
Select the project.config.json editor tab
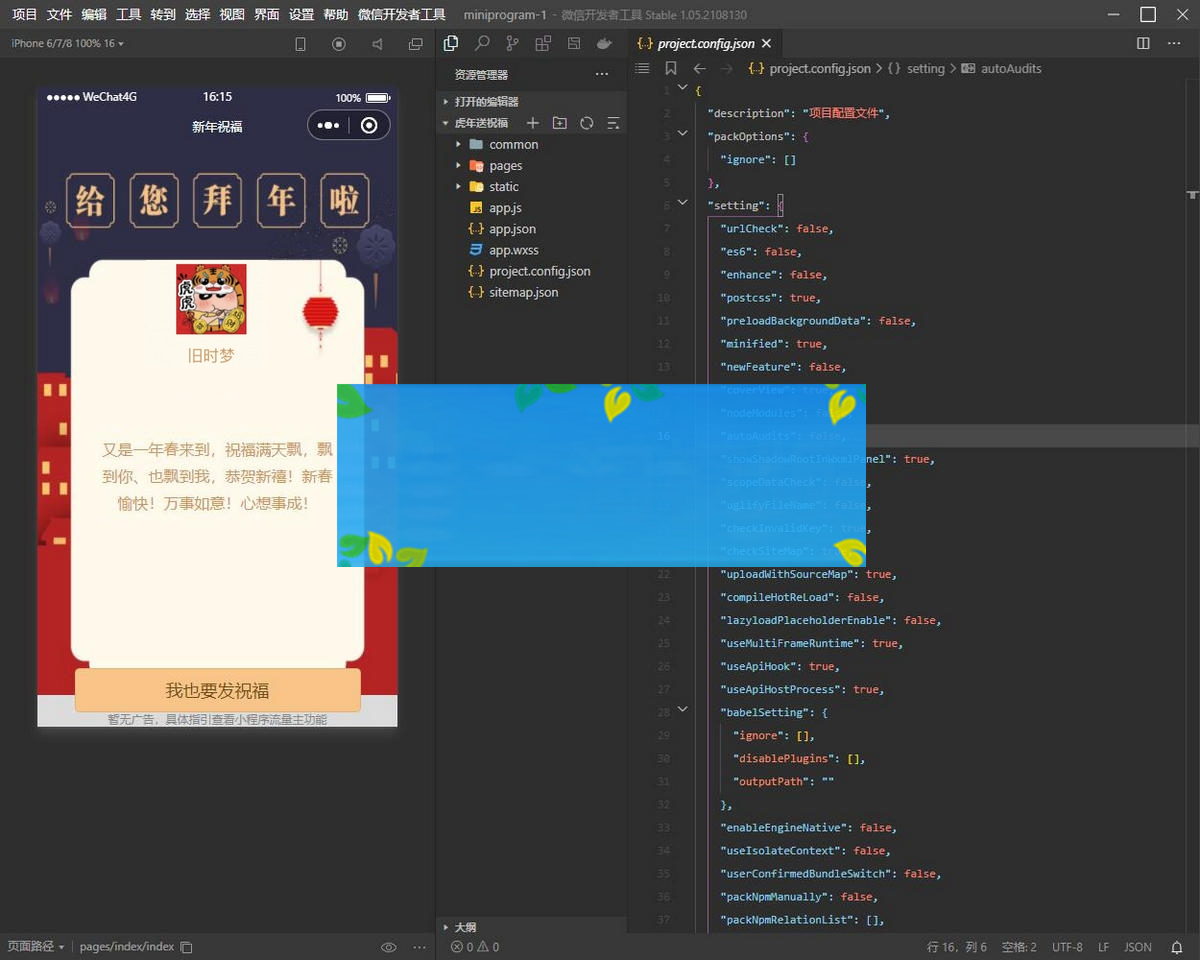tap(706, 44)
